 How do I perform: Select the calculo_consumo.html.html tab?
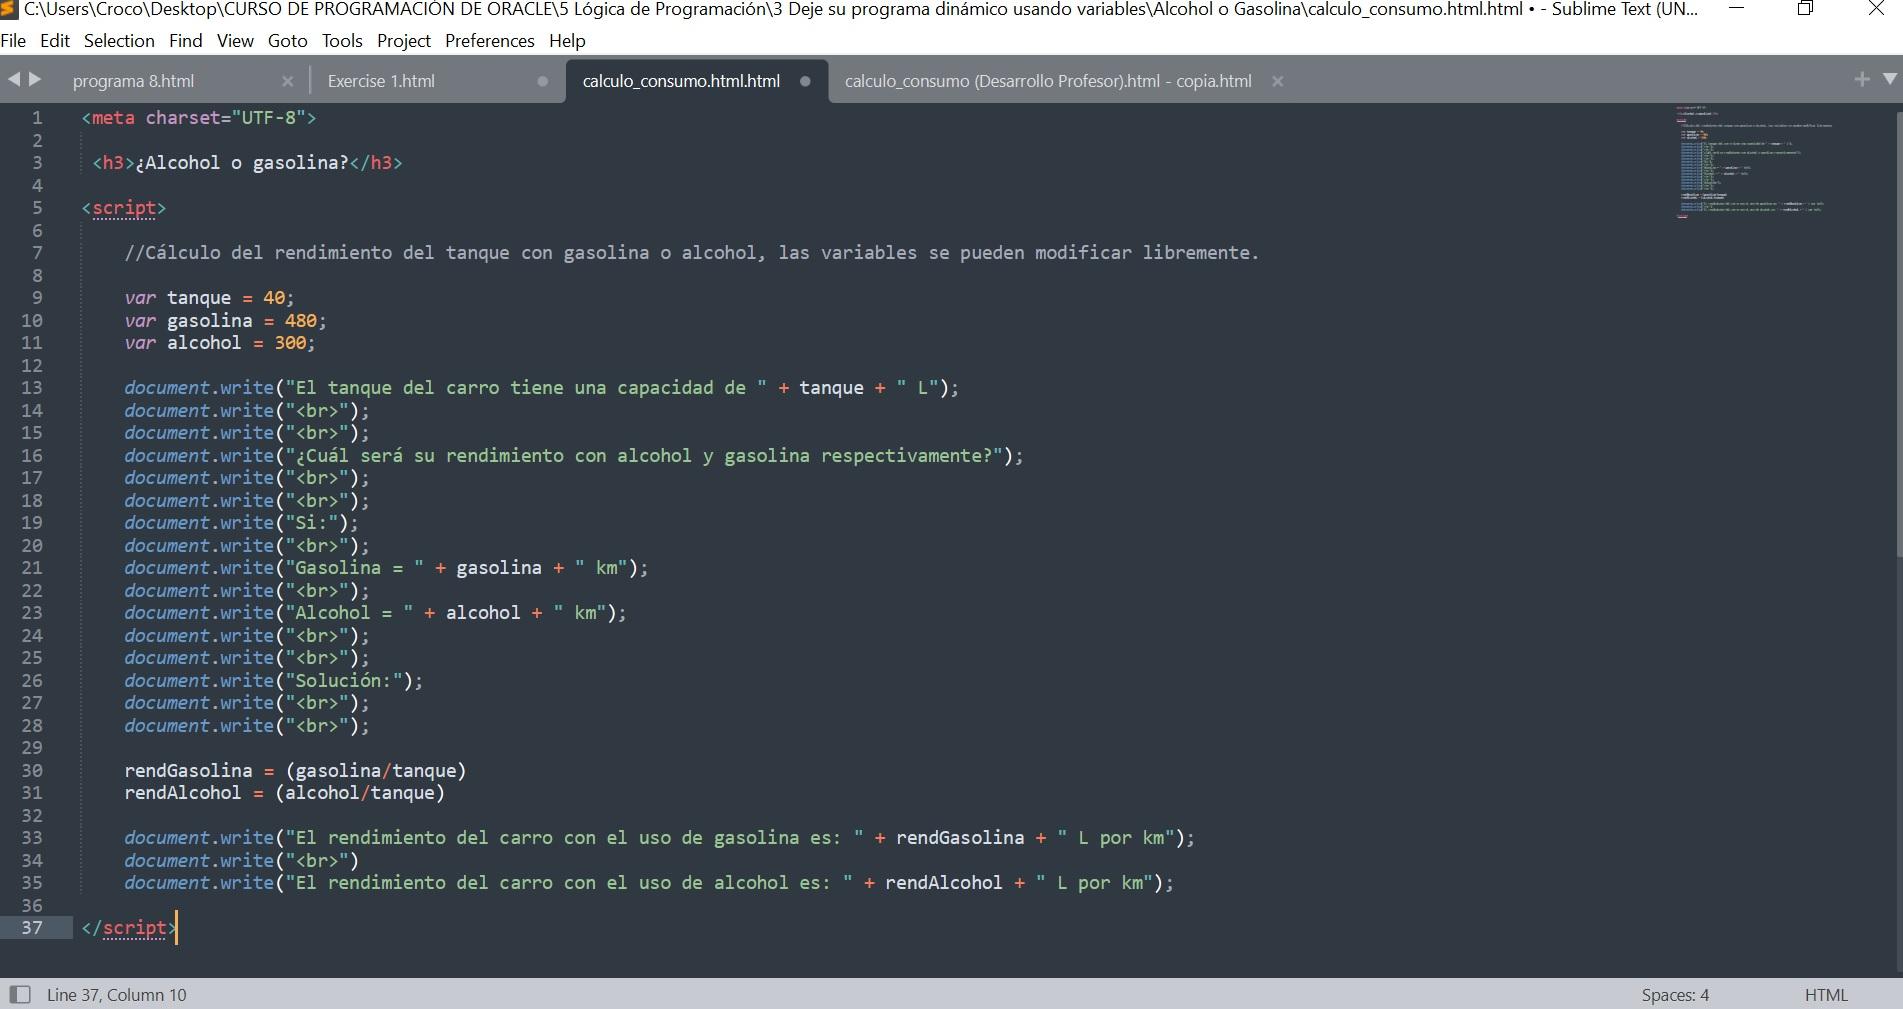[681, 81]
